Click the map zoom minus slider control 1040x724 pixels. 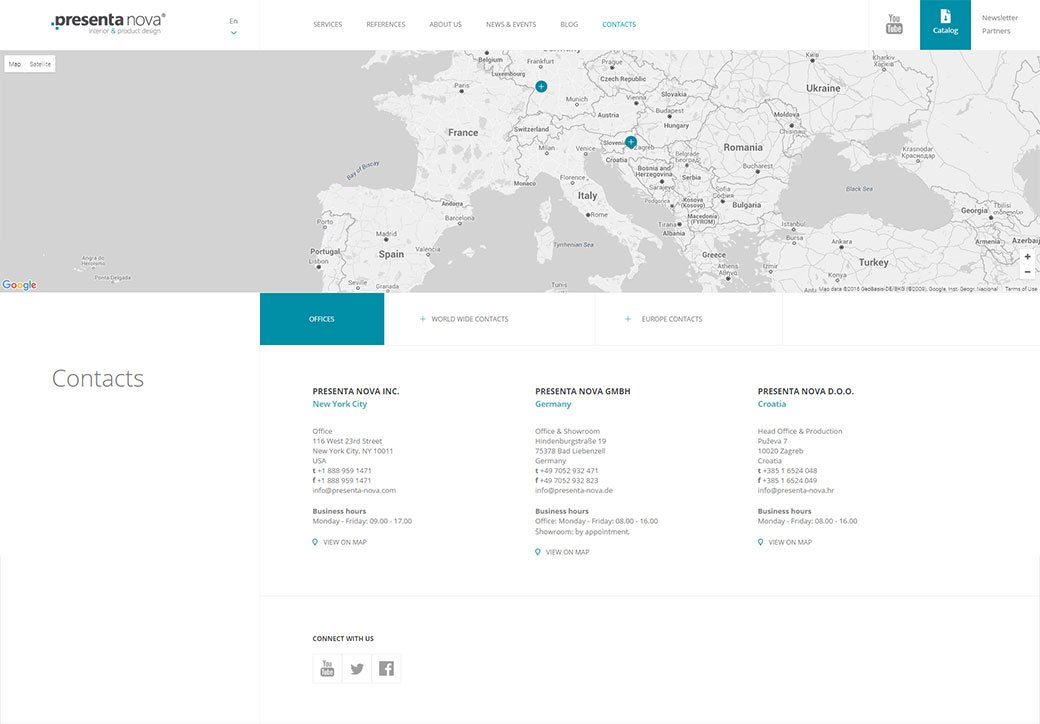(1027, 271)
